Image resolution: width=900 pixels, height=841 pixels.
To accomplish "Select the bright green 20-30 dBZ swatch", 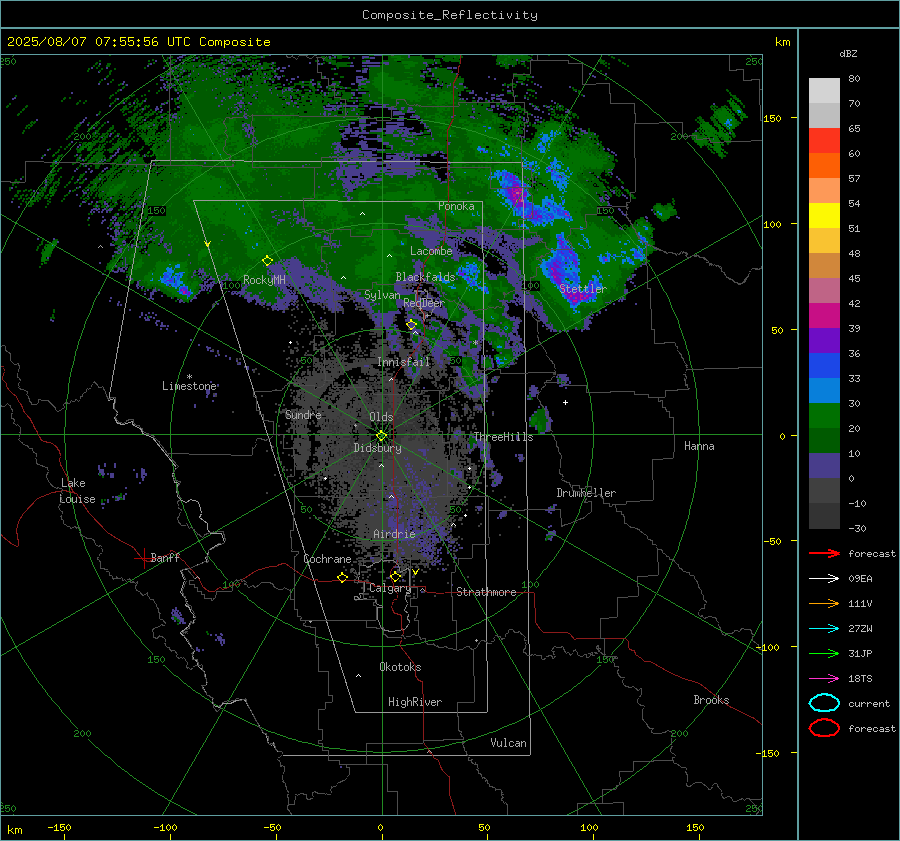I will click(824, 415).
